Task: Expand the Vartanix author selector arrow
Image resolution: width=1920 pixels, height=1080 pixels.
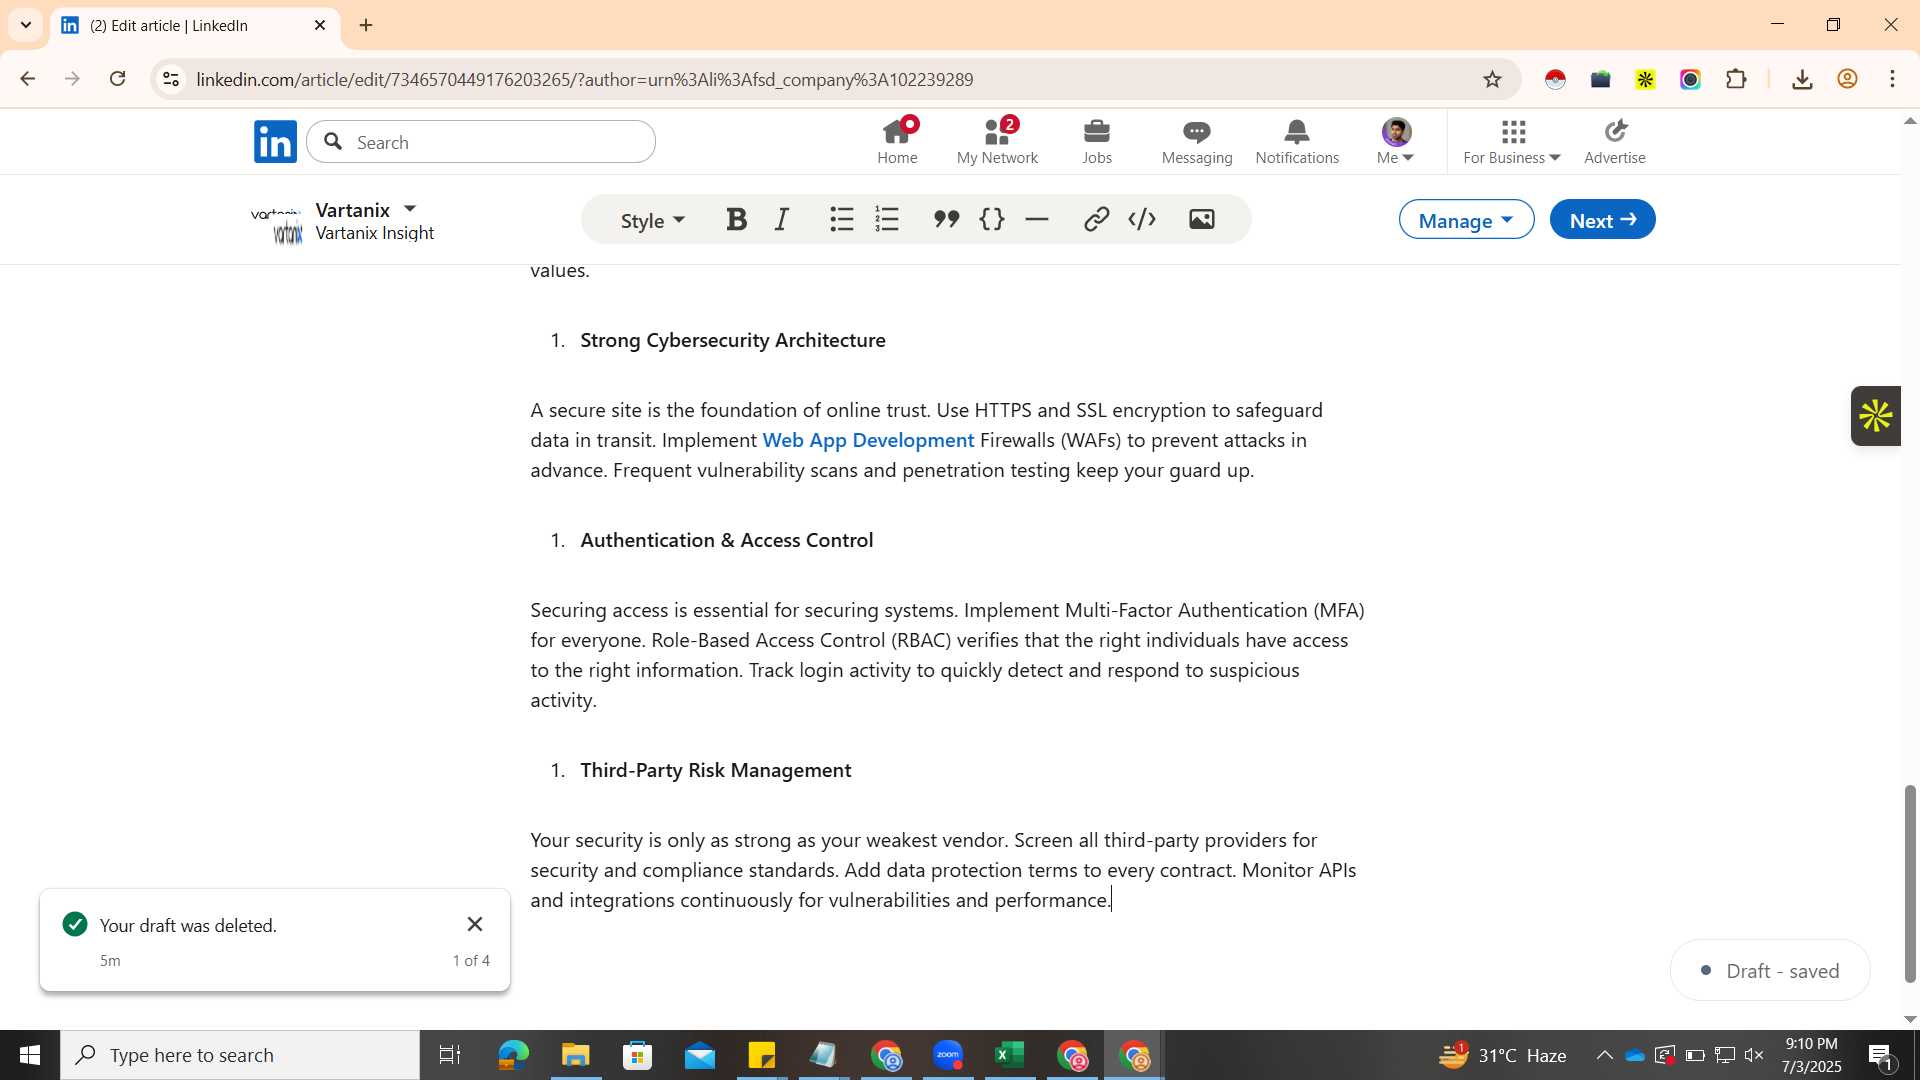Action: tap(410, 208)
